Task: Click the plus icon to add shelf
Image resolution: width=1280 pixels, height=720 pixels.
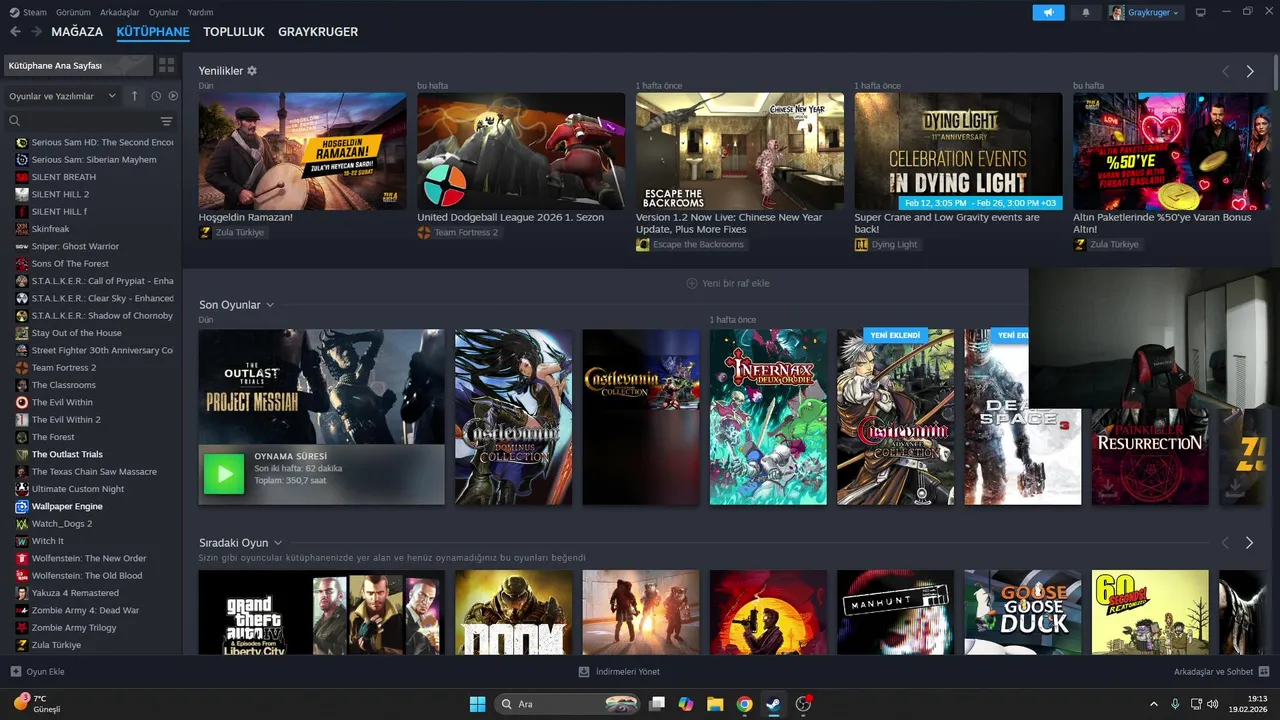Action: [691, 283]
